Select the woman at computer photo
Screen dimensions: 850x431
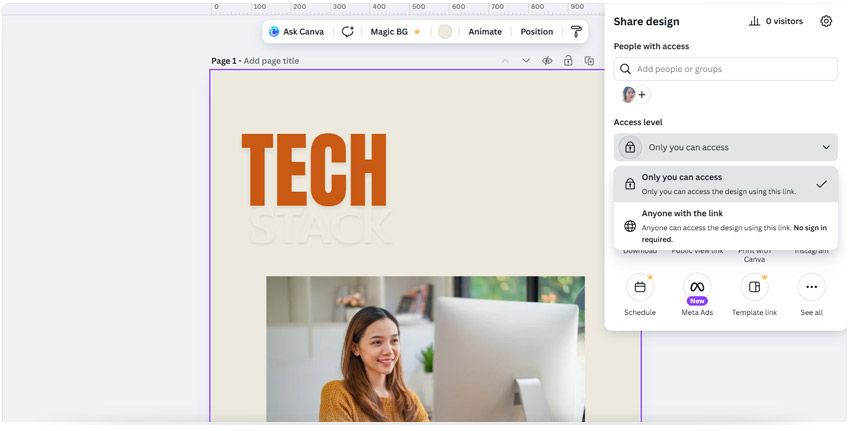click(425, 349)
